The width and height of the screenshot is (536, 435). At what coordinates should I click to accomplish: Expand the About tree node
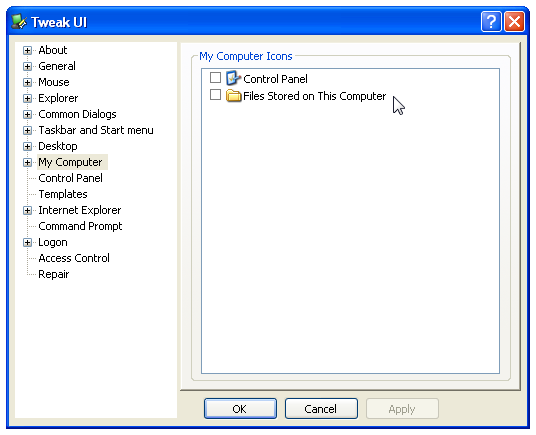(27, 51)
